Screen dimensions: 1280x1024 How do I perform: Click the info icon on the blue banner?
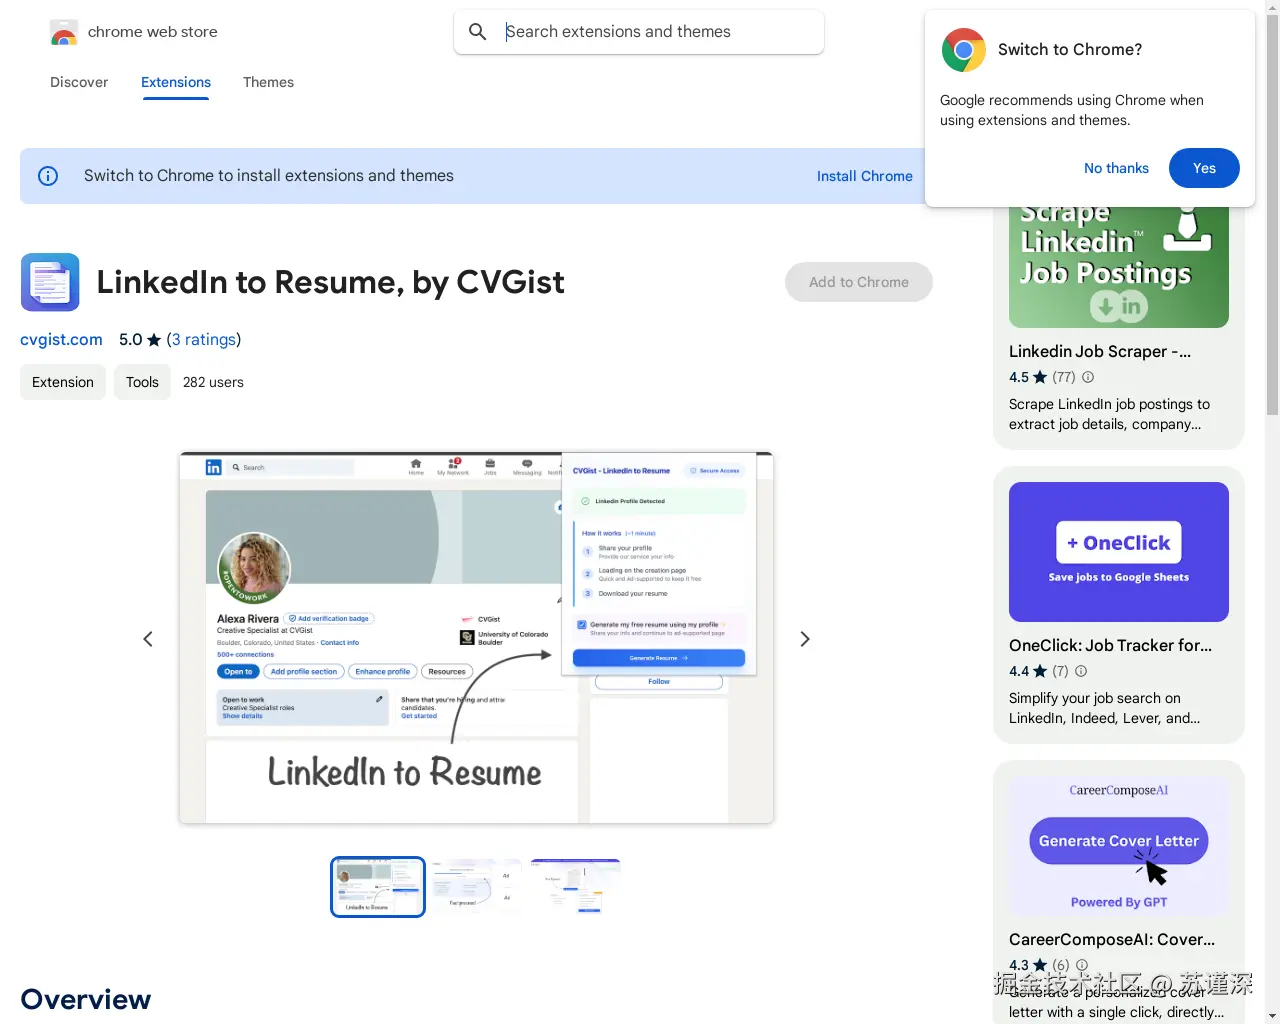click(47, 175)
